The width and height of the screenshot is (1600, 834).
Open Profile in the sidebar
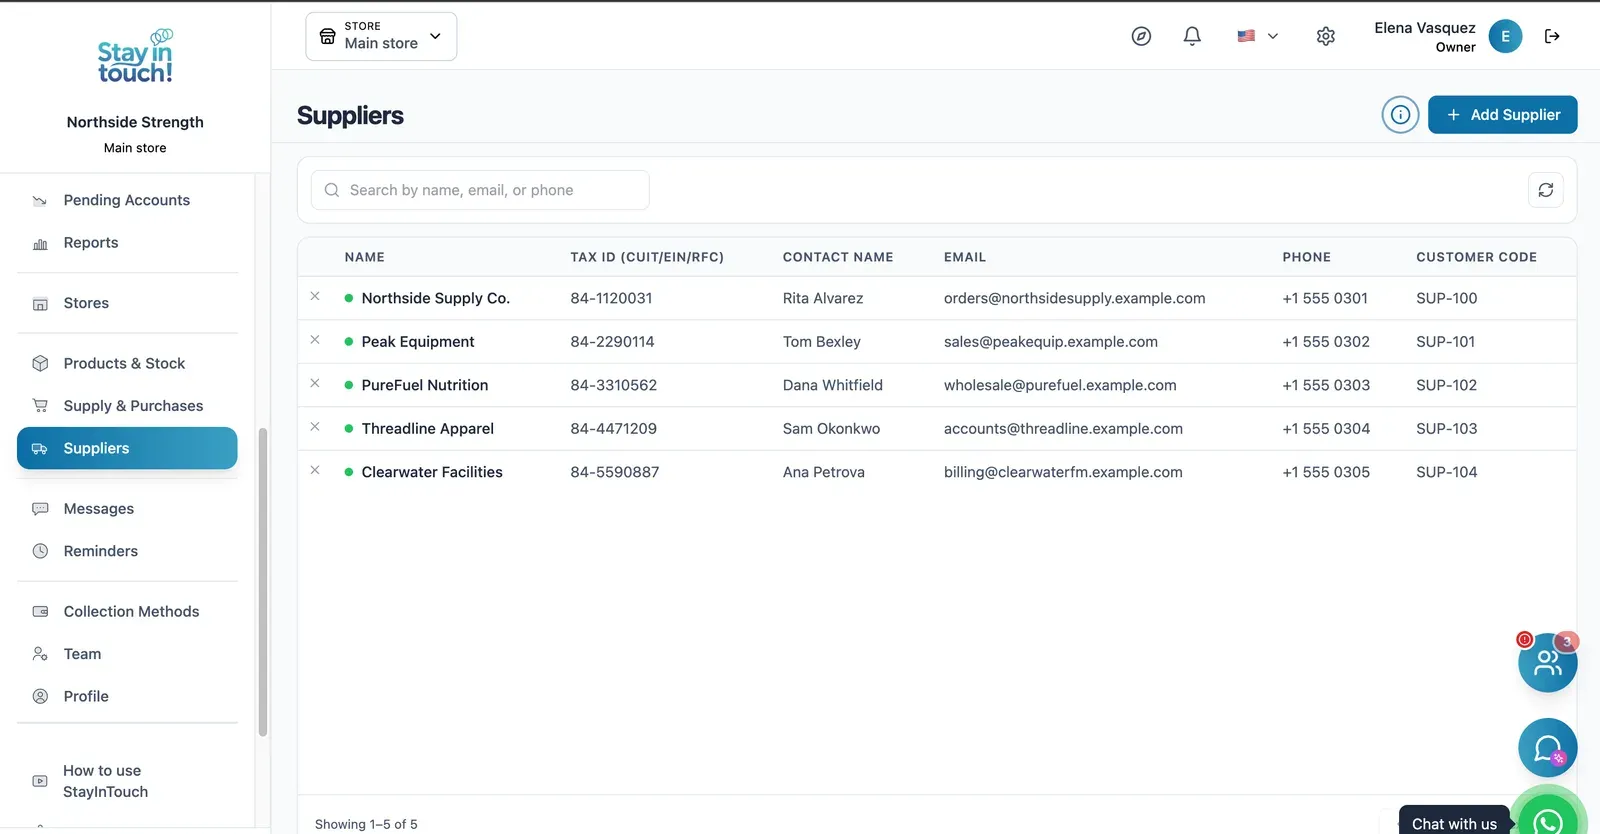(127, 696)
